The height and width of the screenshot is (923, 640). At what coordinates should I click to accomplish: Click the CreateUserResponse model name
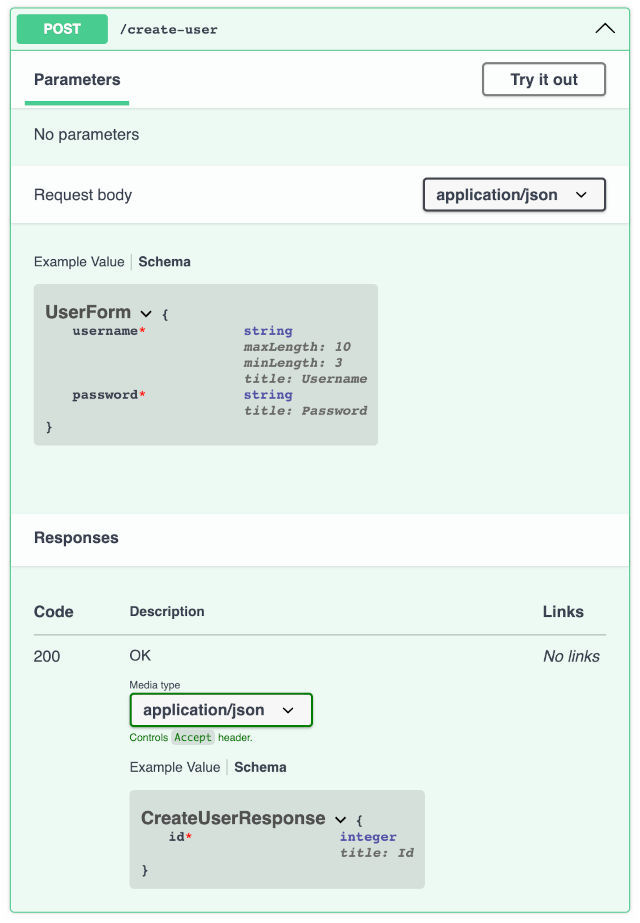click(x=233, y=818)
